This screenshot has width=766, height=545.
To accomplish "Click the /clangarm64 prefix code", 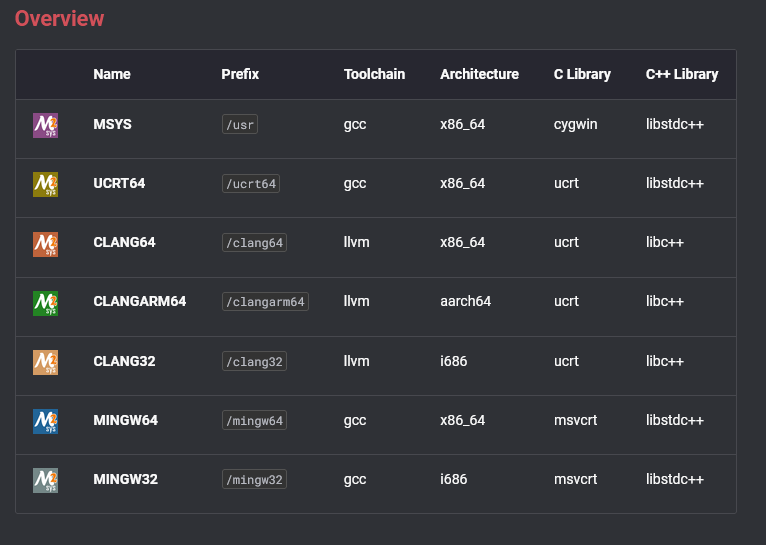I will (265, 302).
